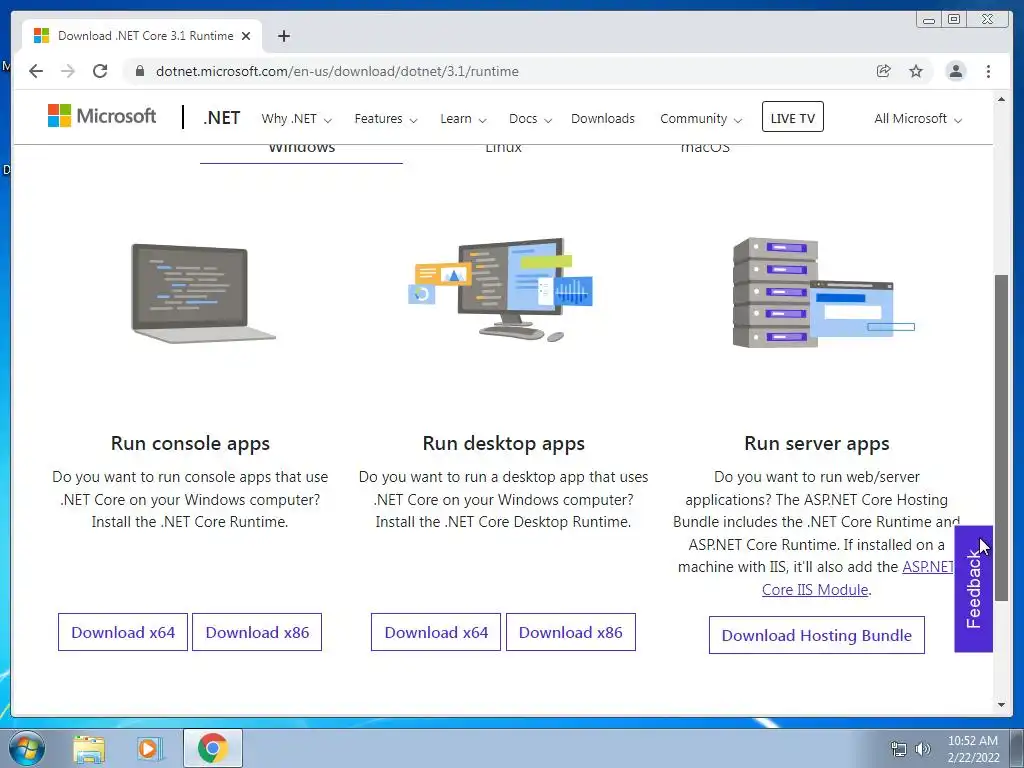Select the Linux OS tab
The height and width of the screenshot is (768, 1024).
point(504,150)
